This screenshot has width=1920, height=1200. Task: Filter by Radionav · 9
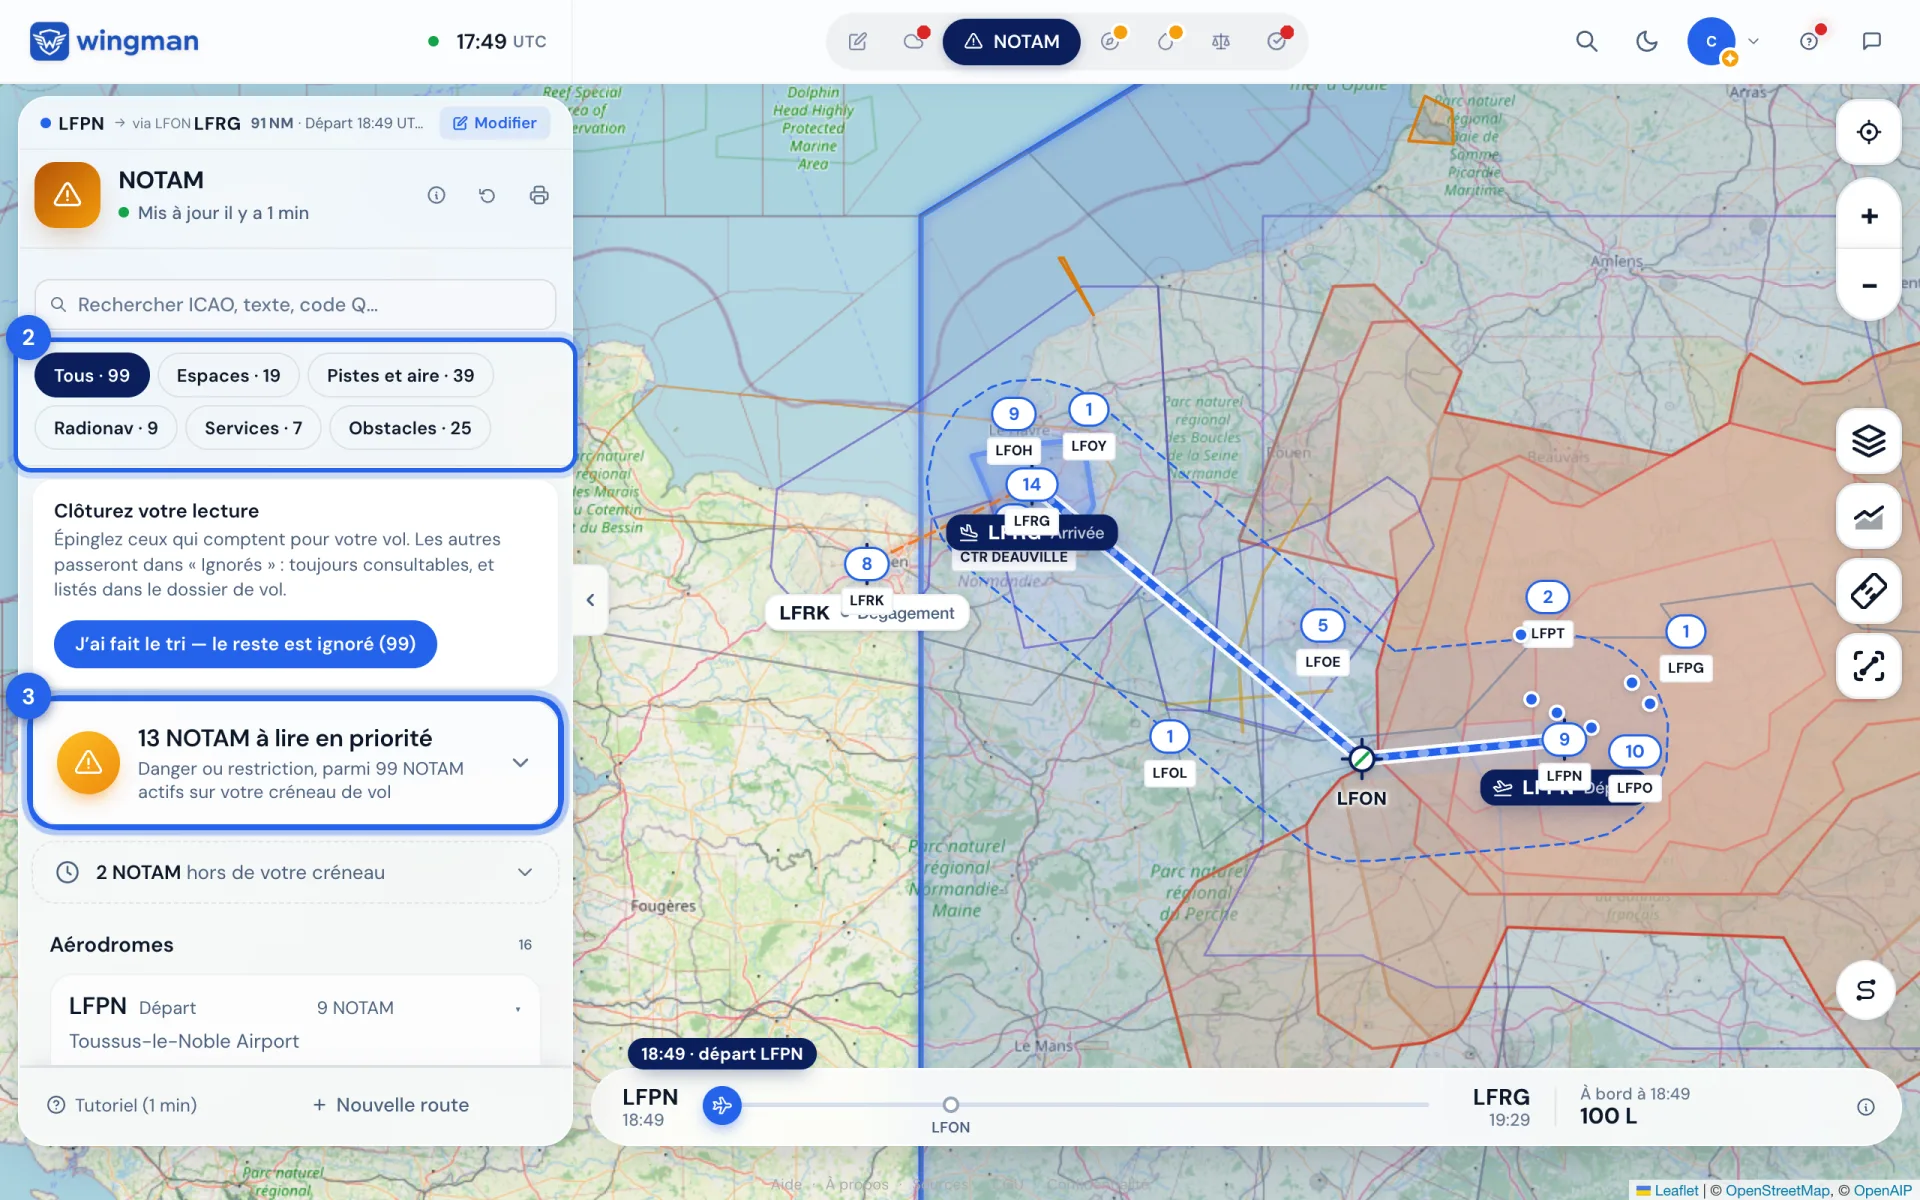pyautogui.click(x=106, y=428)
